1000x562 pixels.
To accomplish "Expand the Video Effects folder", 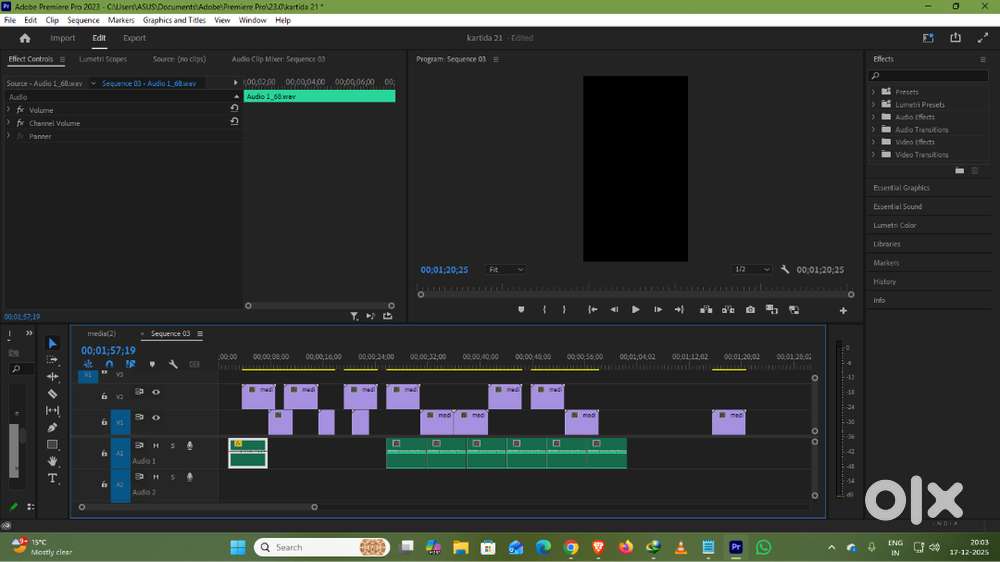I will click(873, 142).
